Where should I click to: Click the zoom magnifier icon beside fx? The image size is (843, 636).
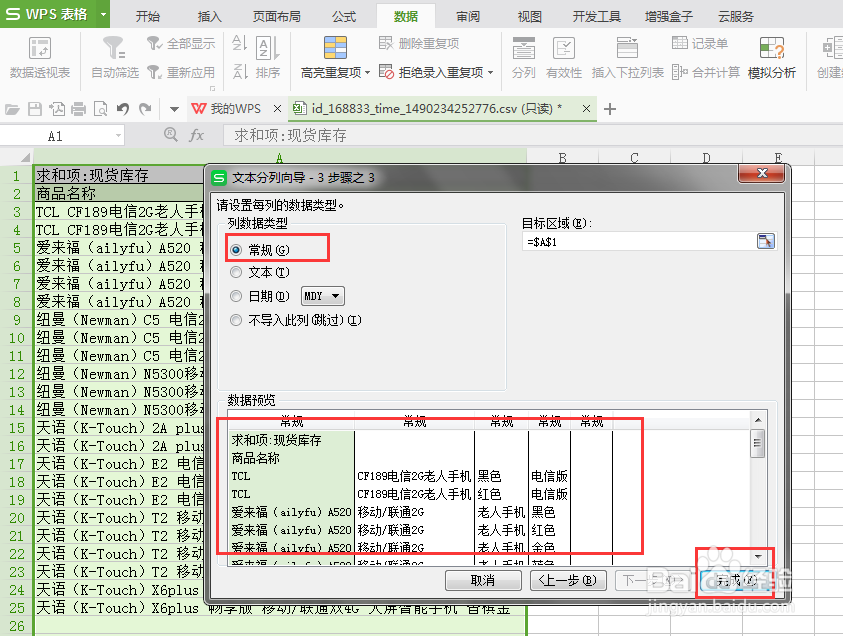tap(171, 134)
